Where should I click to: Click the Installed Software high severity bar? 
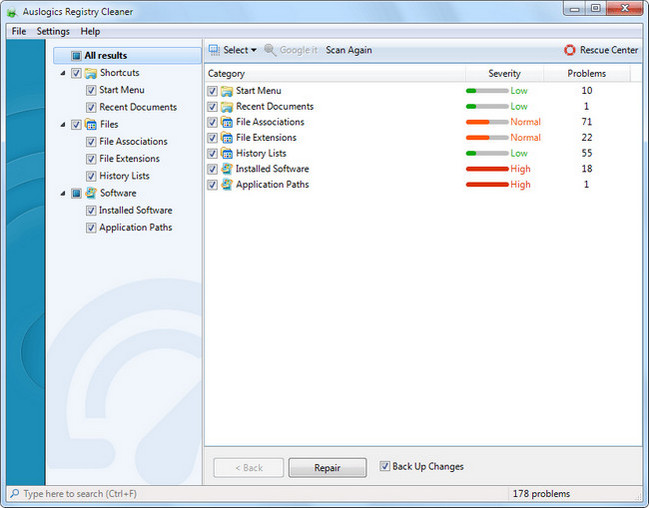click(487, 169)
